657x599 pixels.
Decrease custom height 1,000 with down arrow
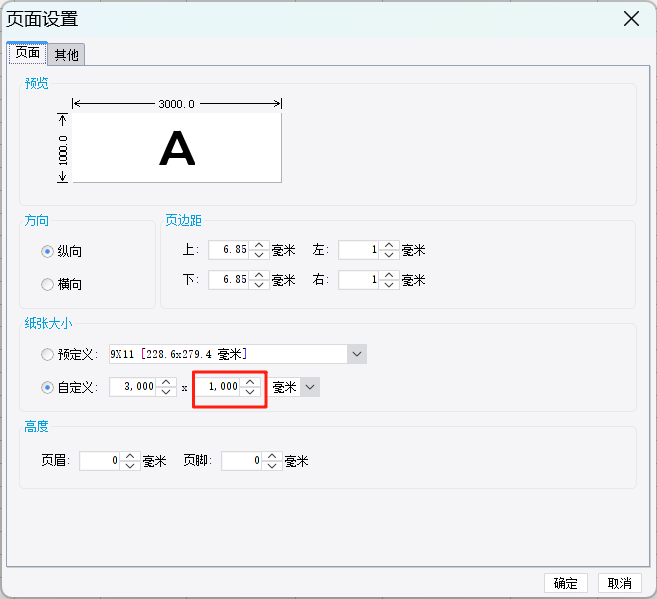point(250,392)
